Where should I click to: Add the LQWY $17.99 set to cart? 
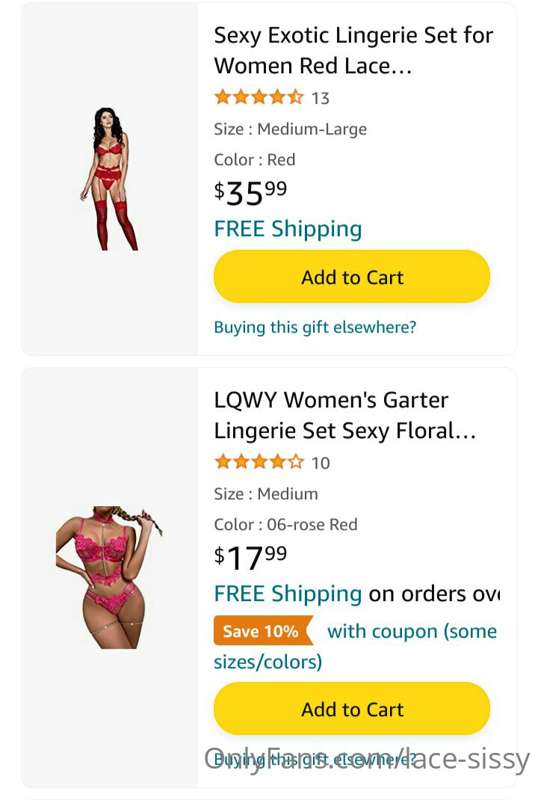[x=352, y=709]
